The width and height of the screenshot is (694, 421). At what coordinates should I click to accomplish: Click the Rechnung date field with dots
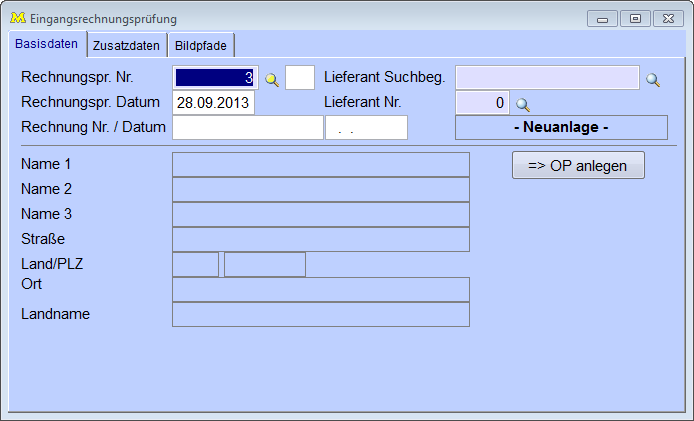click(x=366, y=128)
